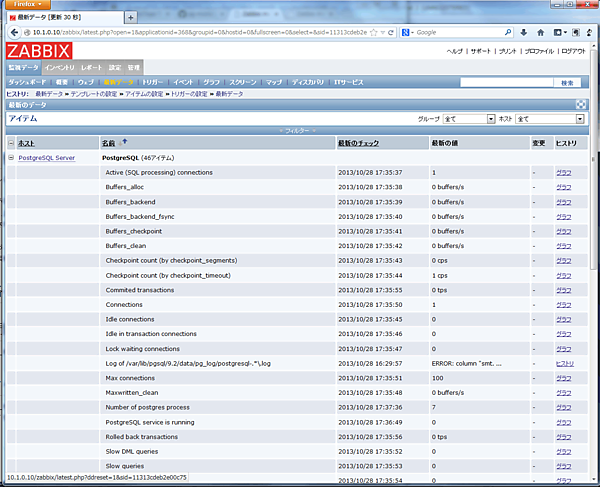Open a new browser tab with plus button

[132, 18]
